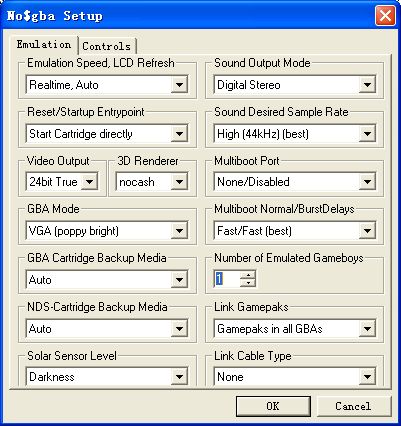Confirm settings with OK button
This screenshot has height=426, width=401.
click(x=273, y=406)
